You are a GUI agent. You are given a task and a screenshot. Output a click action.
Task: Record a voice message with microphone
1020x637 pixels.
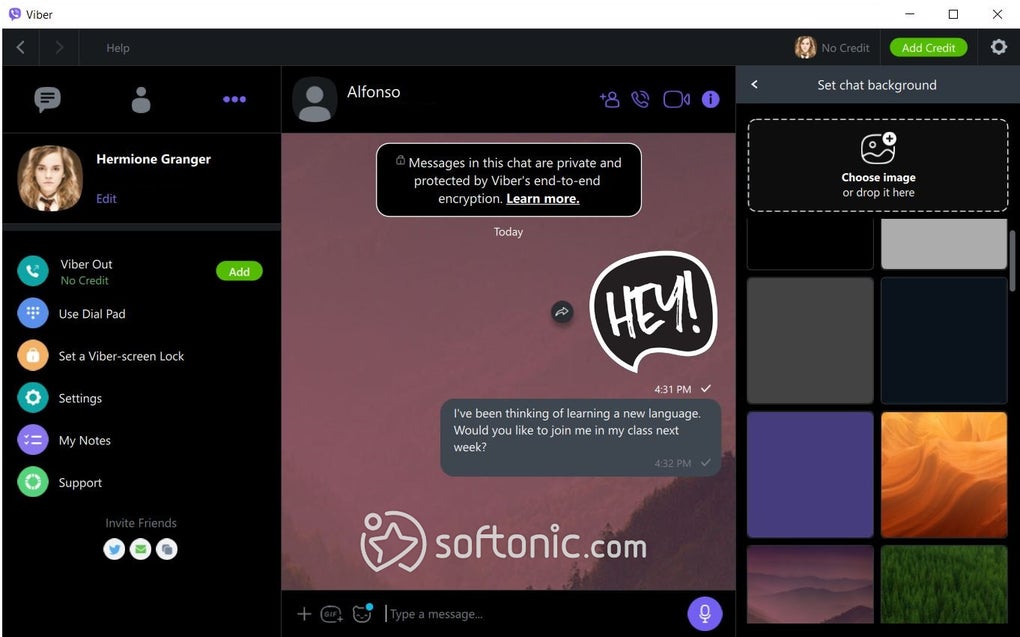[705, 614]
